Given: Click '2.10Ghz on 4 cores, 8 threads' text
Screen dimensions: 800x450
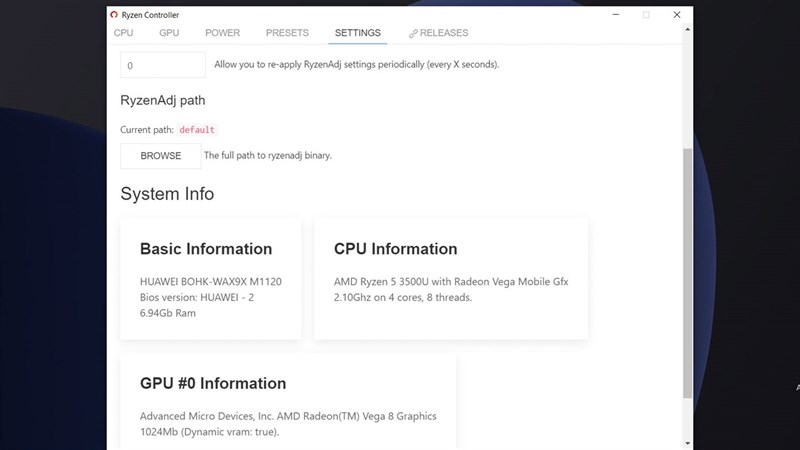Looking at the screenshot, I should pyautogui.click(x=403, y=297).
